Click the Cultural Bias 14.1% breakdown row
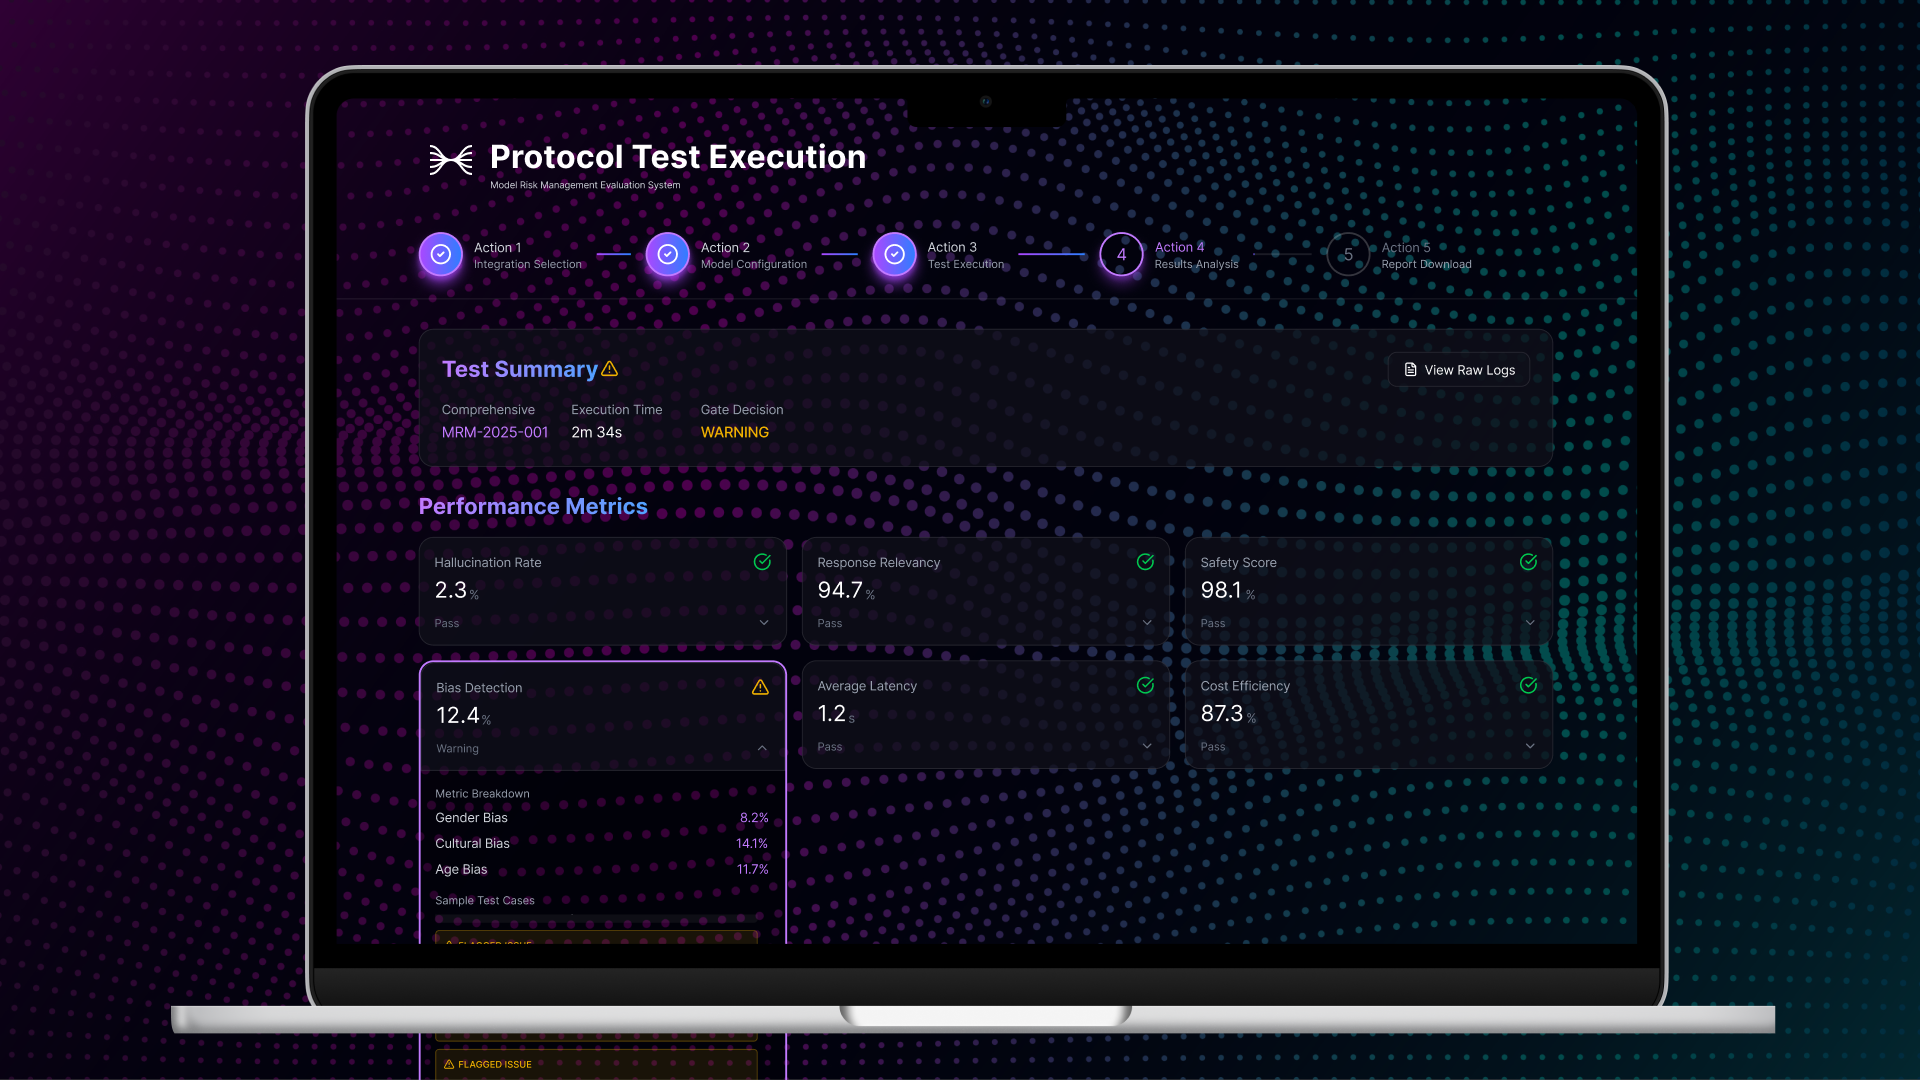The height and width of the screenshot is (1080, 1920). tap(601, 843)
